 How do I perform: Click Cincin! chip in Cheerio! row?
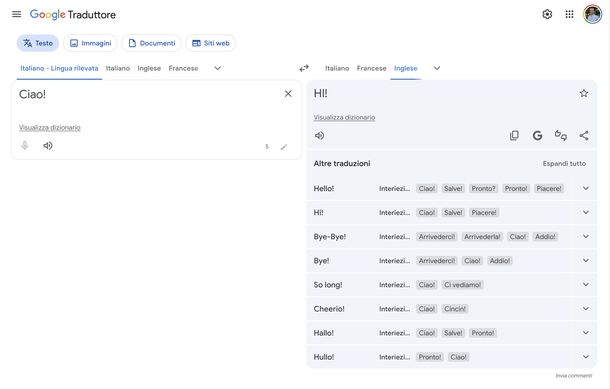(x=455, y=309)
